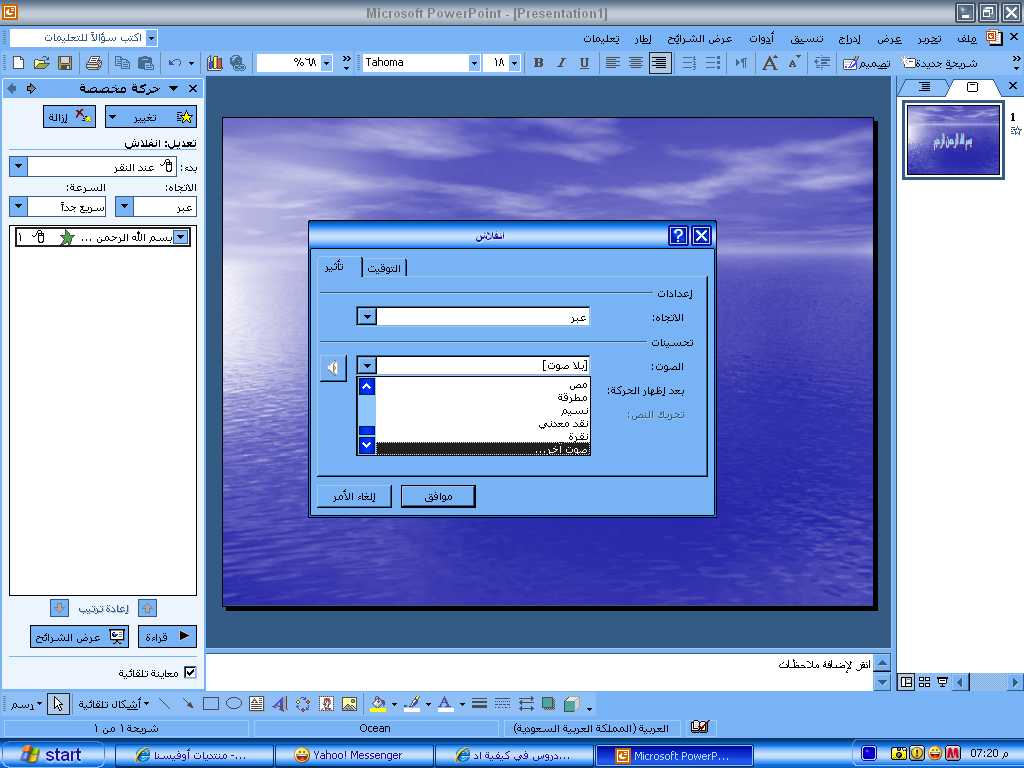Switch to Normal view button

coord(906,682)
